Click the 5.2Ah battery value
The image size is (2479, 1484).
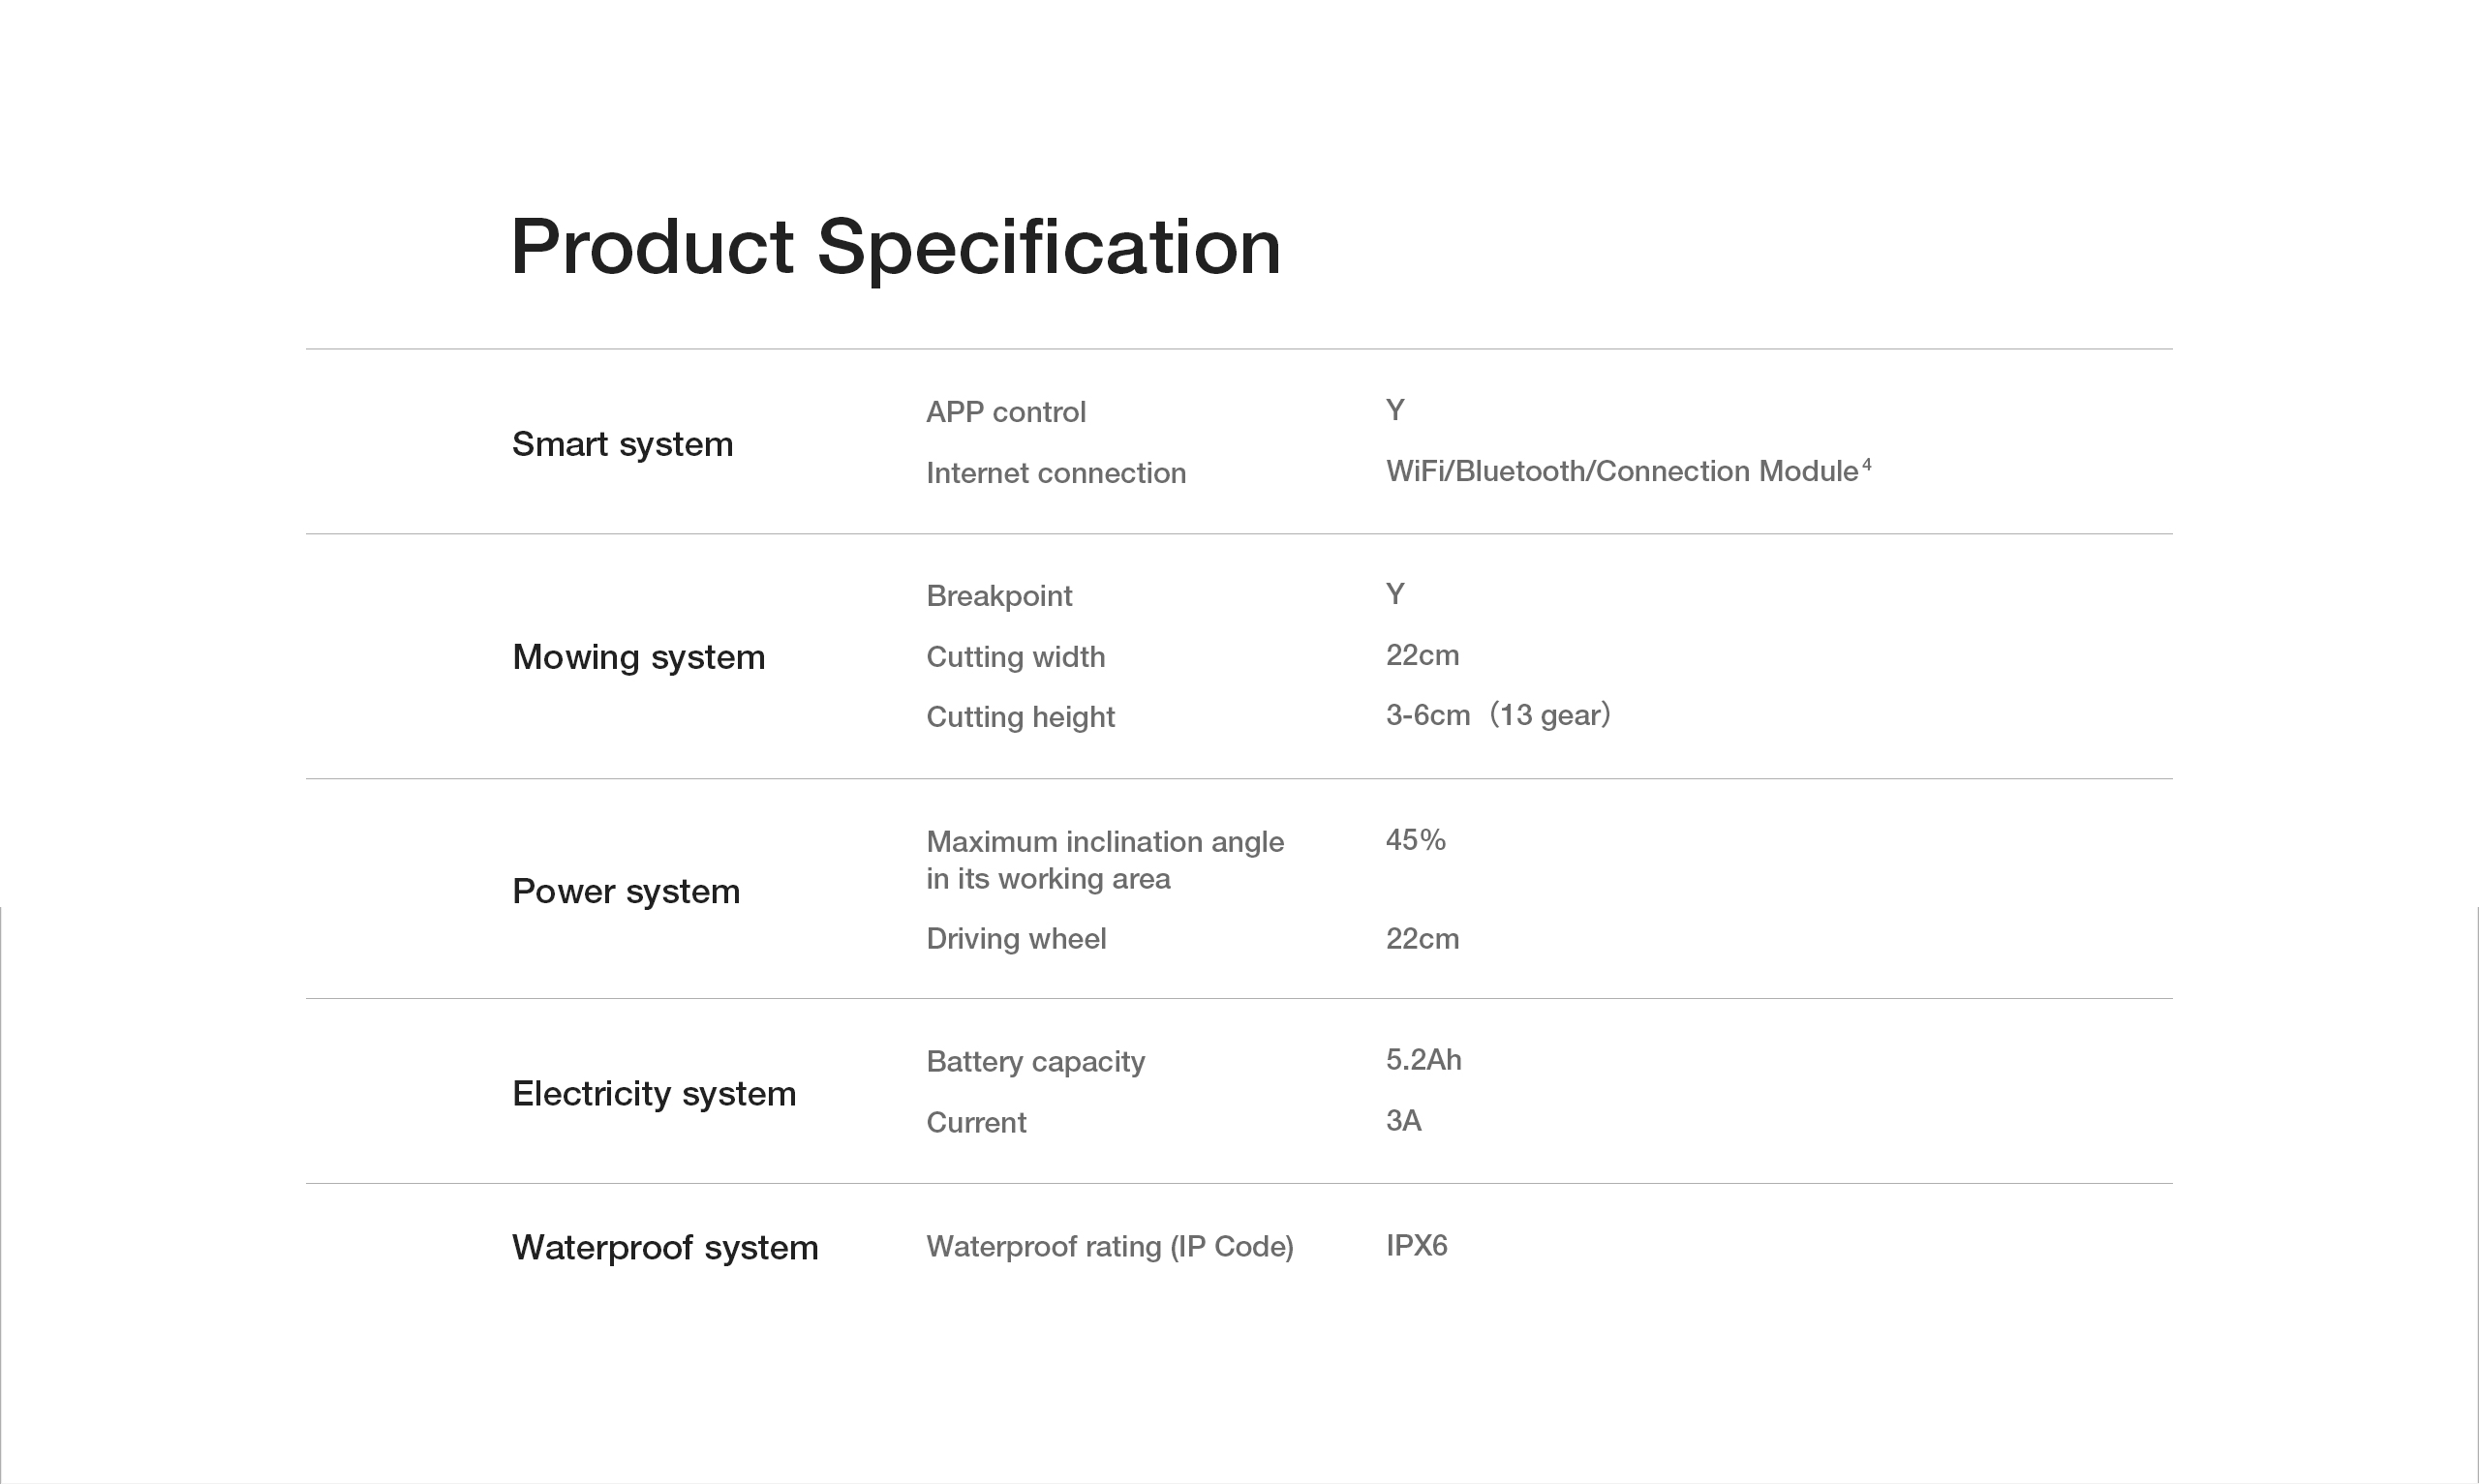point(1423,1060)
